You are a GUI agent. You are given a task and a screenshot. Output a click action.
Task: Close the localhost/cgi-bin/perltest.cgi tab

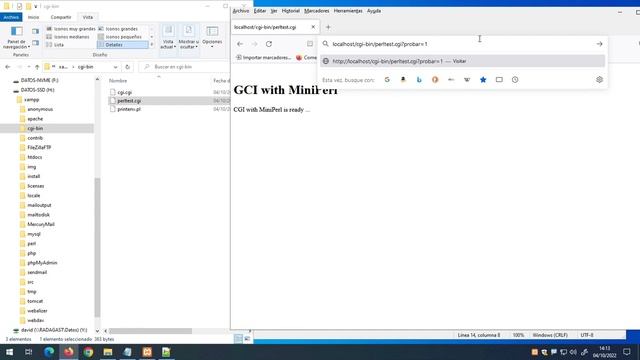[313, 27]
